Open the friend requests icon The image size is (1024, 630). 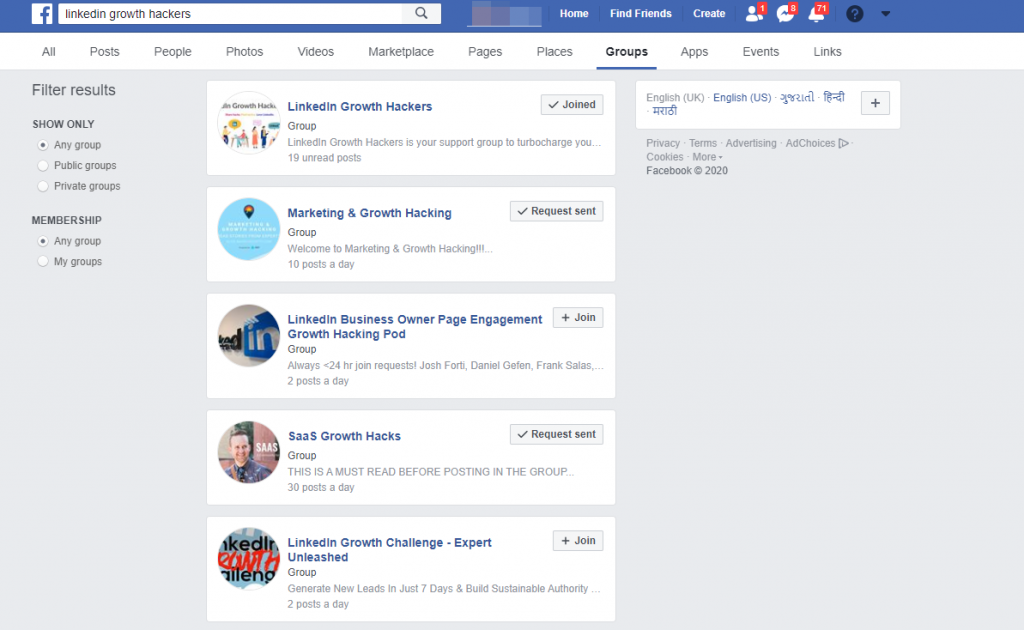pos(754,13)
